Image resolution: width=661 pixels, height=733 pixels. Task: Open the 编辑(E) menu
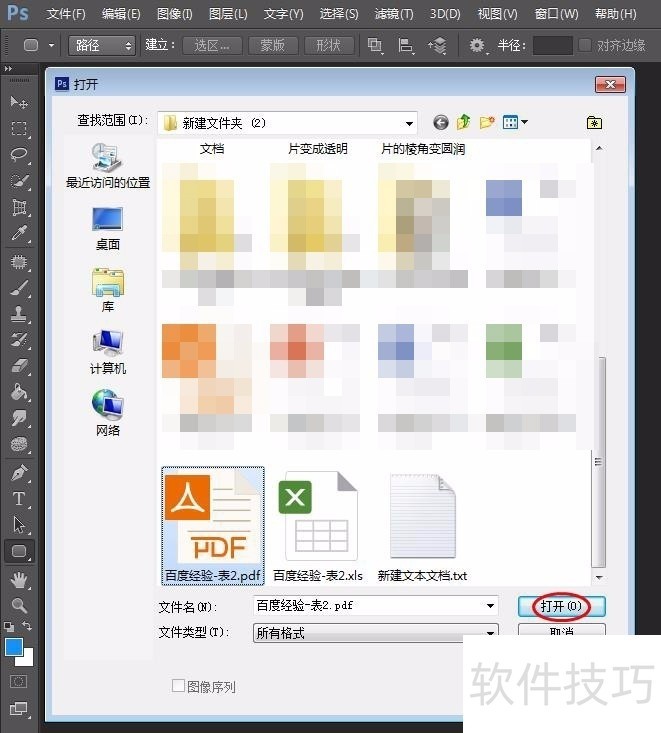click(121, 14)
